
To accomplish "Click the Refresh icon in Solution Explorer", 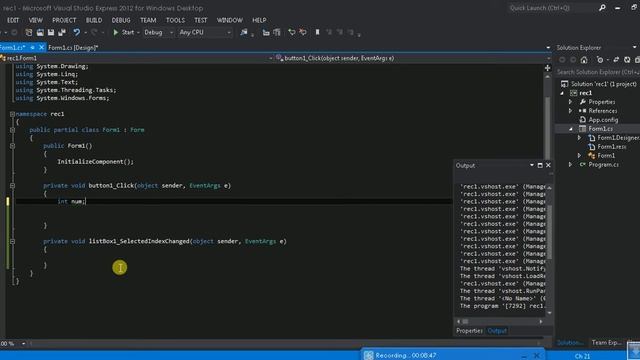I will (x=627, y=60).
